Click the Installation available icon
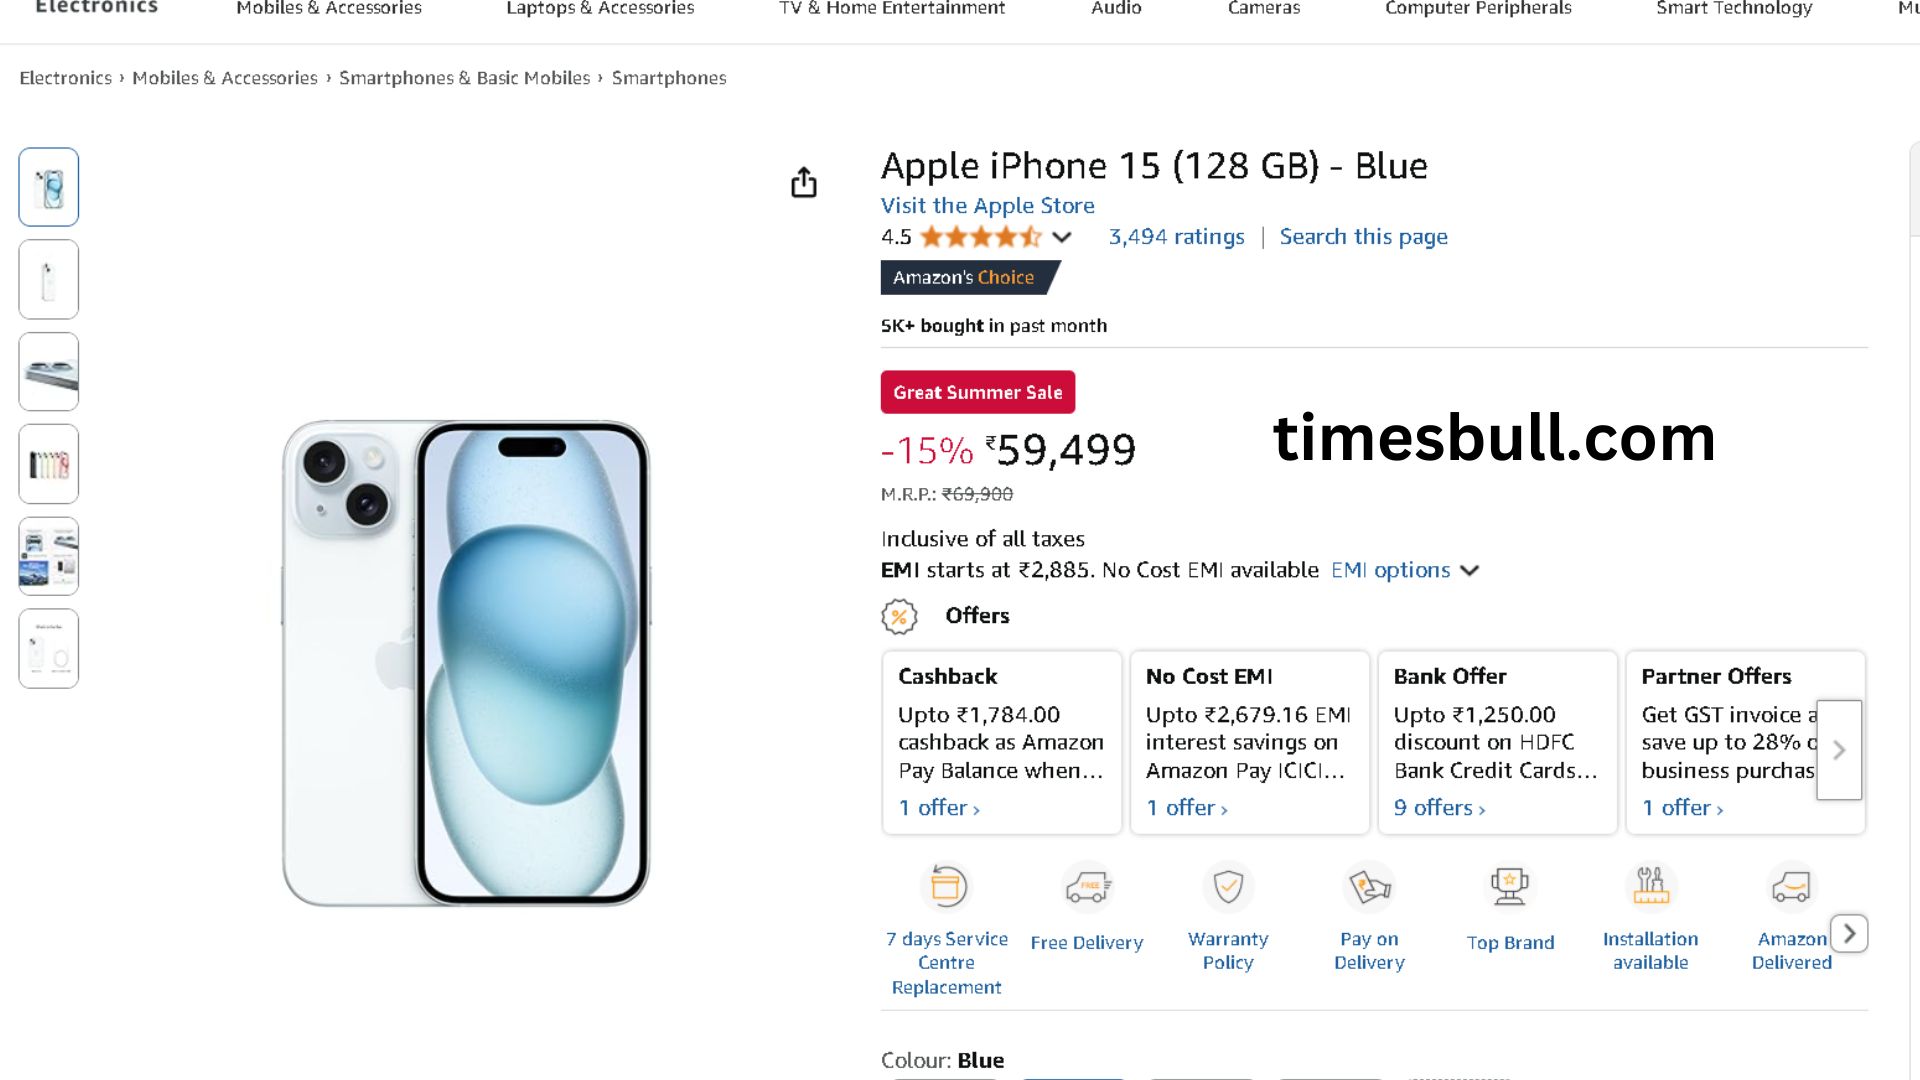The image size is (1920, 1080). pos(1650,886)
